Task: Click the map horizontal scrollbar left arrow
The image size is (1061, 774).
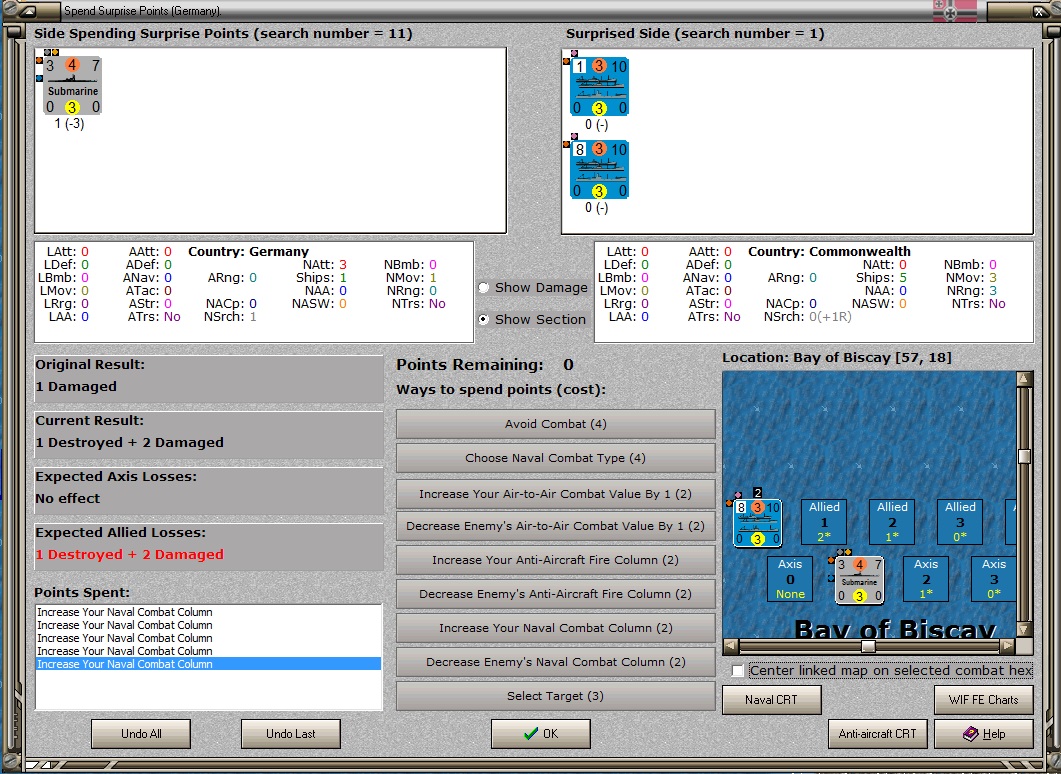Action: point(730,646)
